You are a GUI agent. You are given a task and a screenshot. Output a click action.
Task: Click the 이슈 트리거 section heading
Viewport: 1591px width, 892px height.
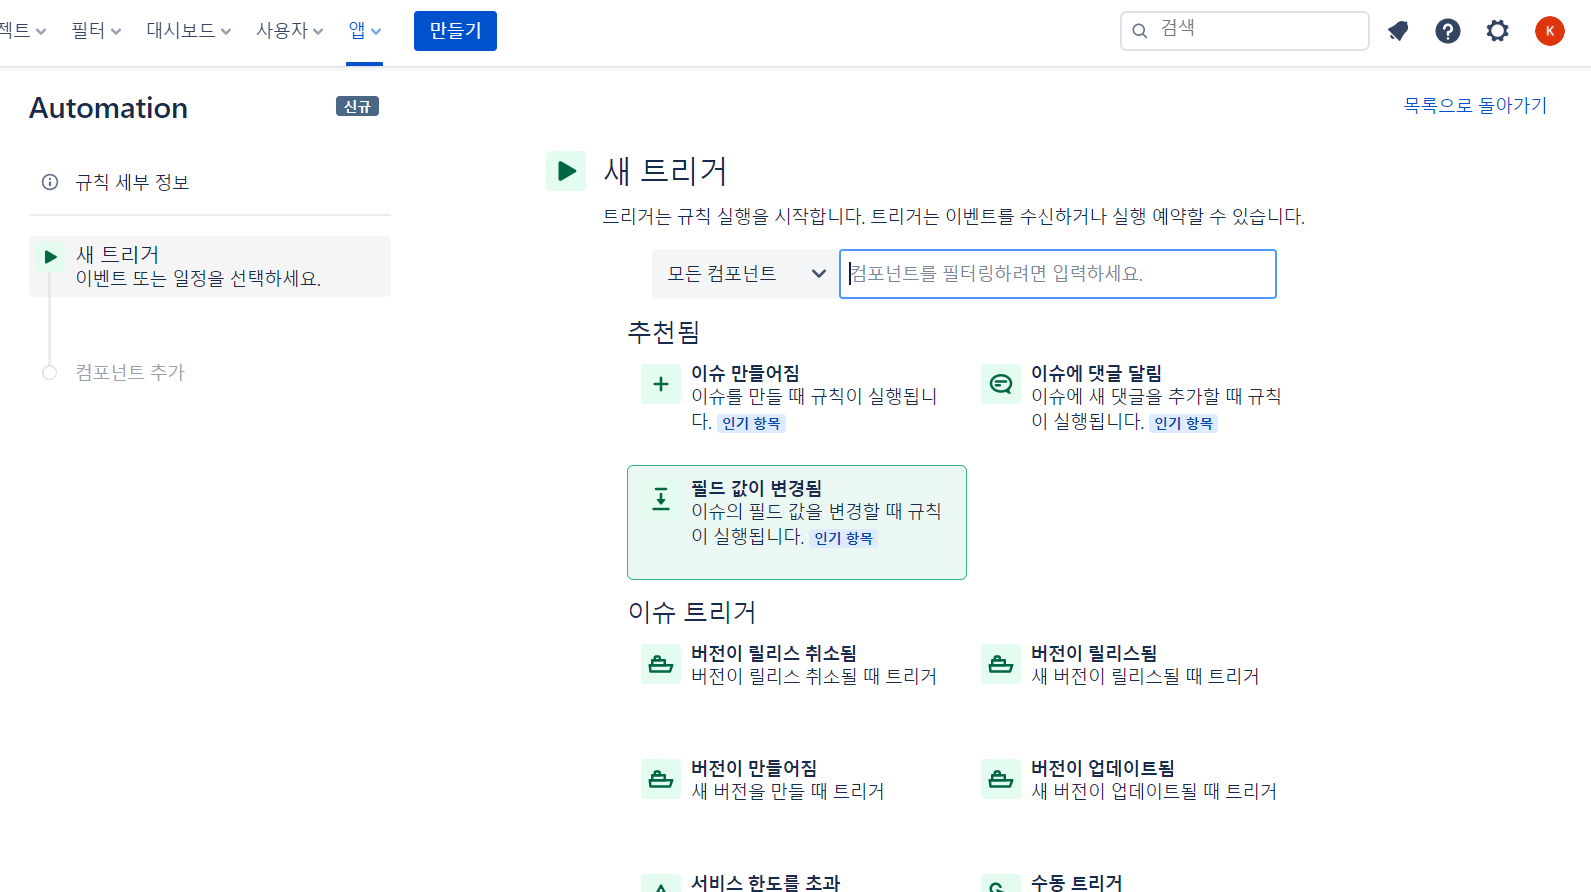pos(692,612)
